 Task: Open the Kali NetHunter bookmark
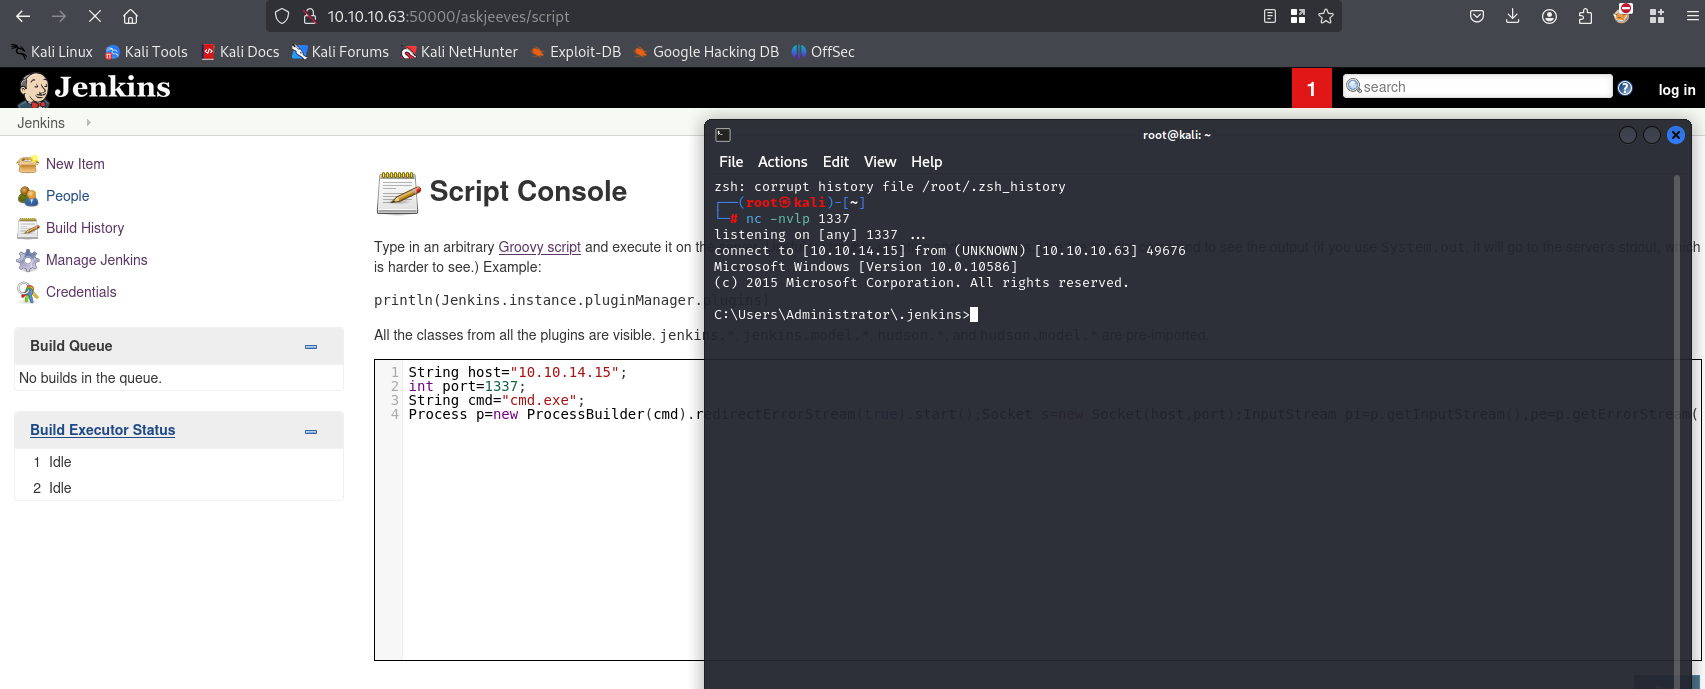(459, 52)
